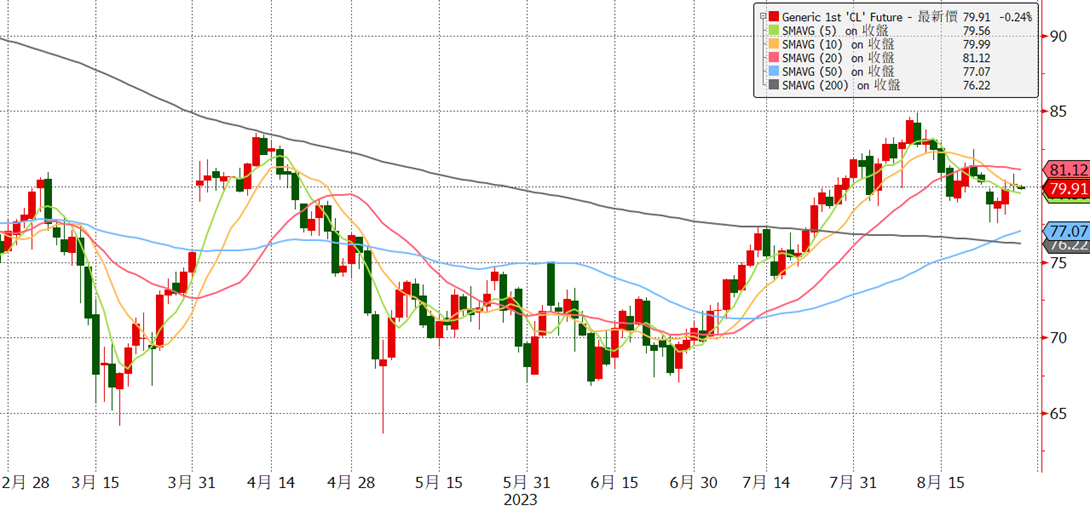1090x510 pixels.
Task: Click the orange SMAVG (10) legend swatch
Action: click(x=772, y=44)
